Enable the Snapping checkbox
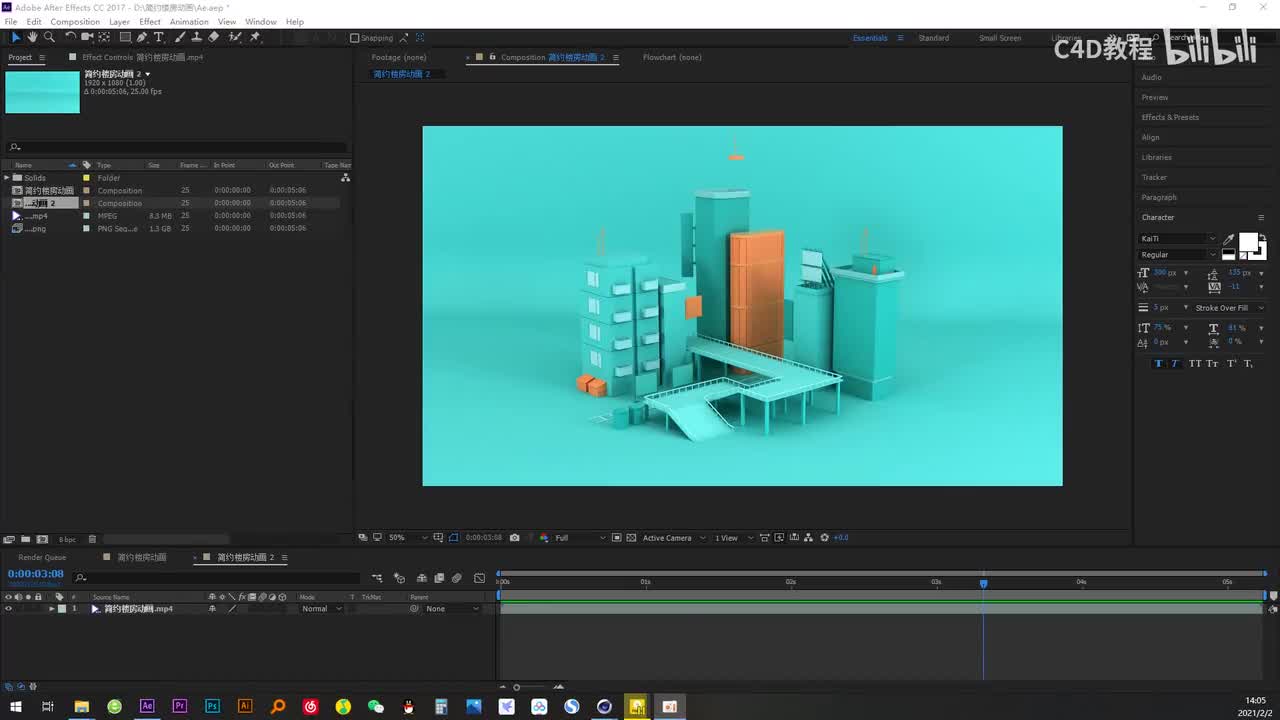This screenshot has width=1280, height=720. click(355, 38)
